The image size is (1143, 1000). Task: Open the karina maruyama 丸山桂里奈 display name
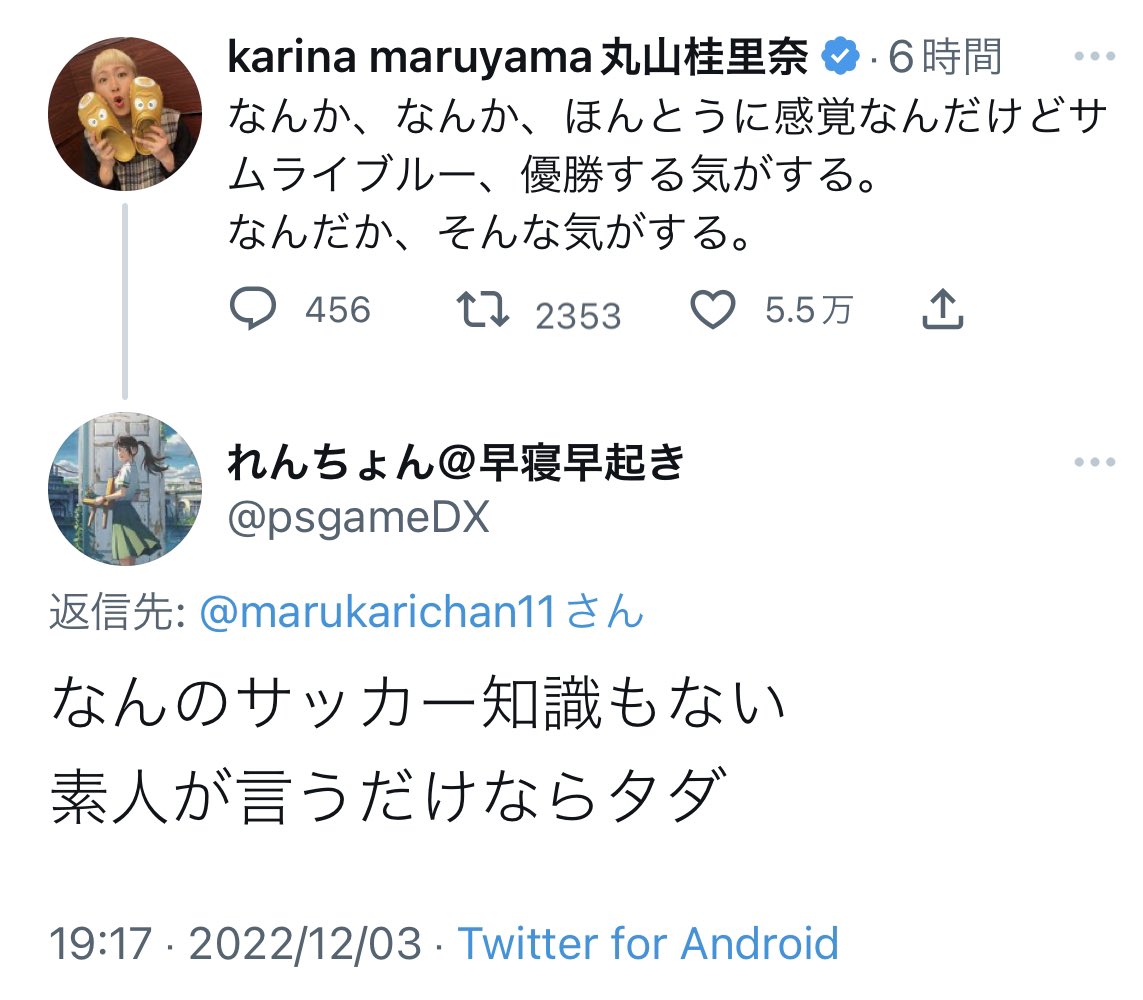pyautogui.click(x=518, y=57)
